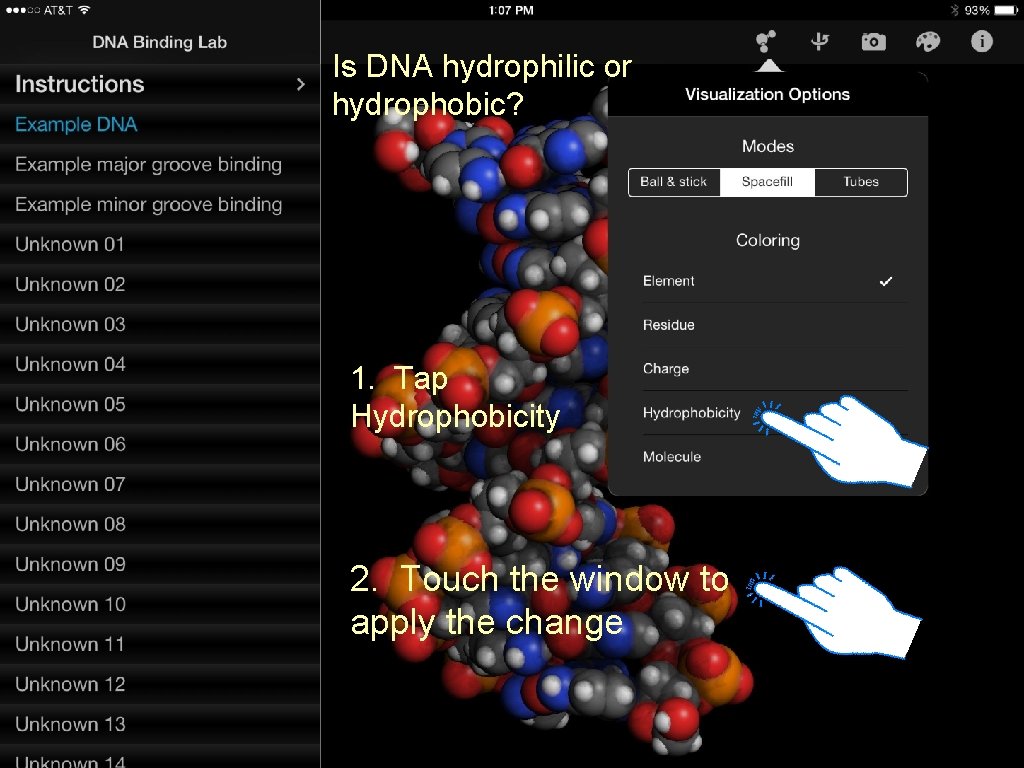Click the anchor-shaped reset view icon

tap(820, 42)
